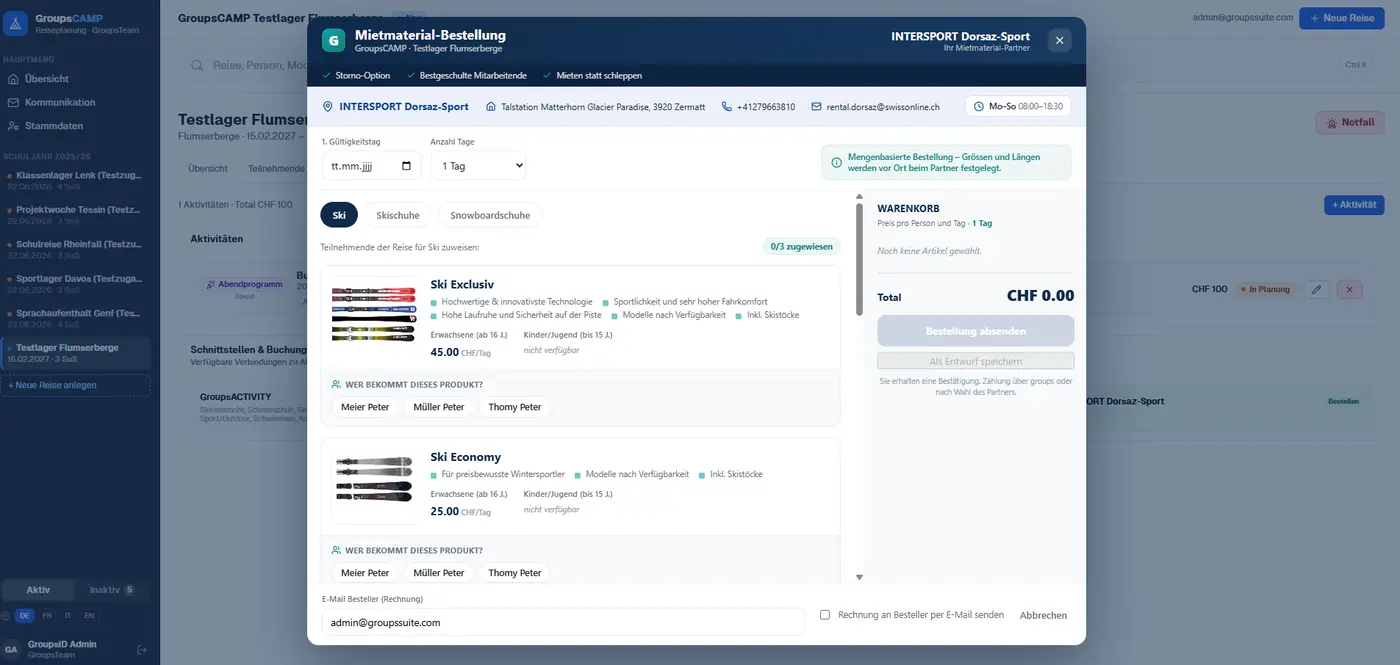Click the house icon before the Talstation address

pyautogui.click(x=491, y=106)
